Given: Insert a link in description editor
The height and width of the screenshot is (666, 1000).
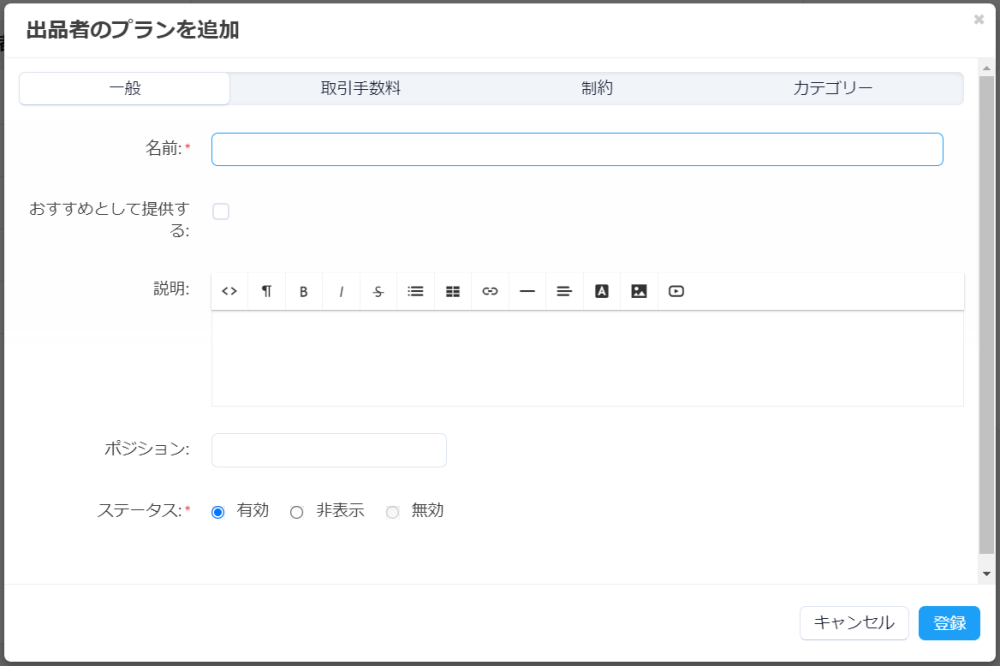Looking at the screenshot, I should [x=490, y=292].
